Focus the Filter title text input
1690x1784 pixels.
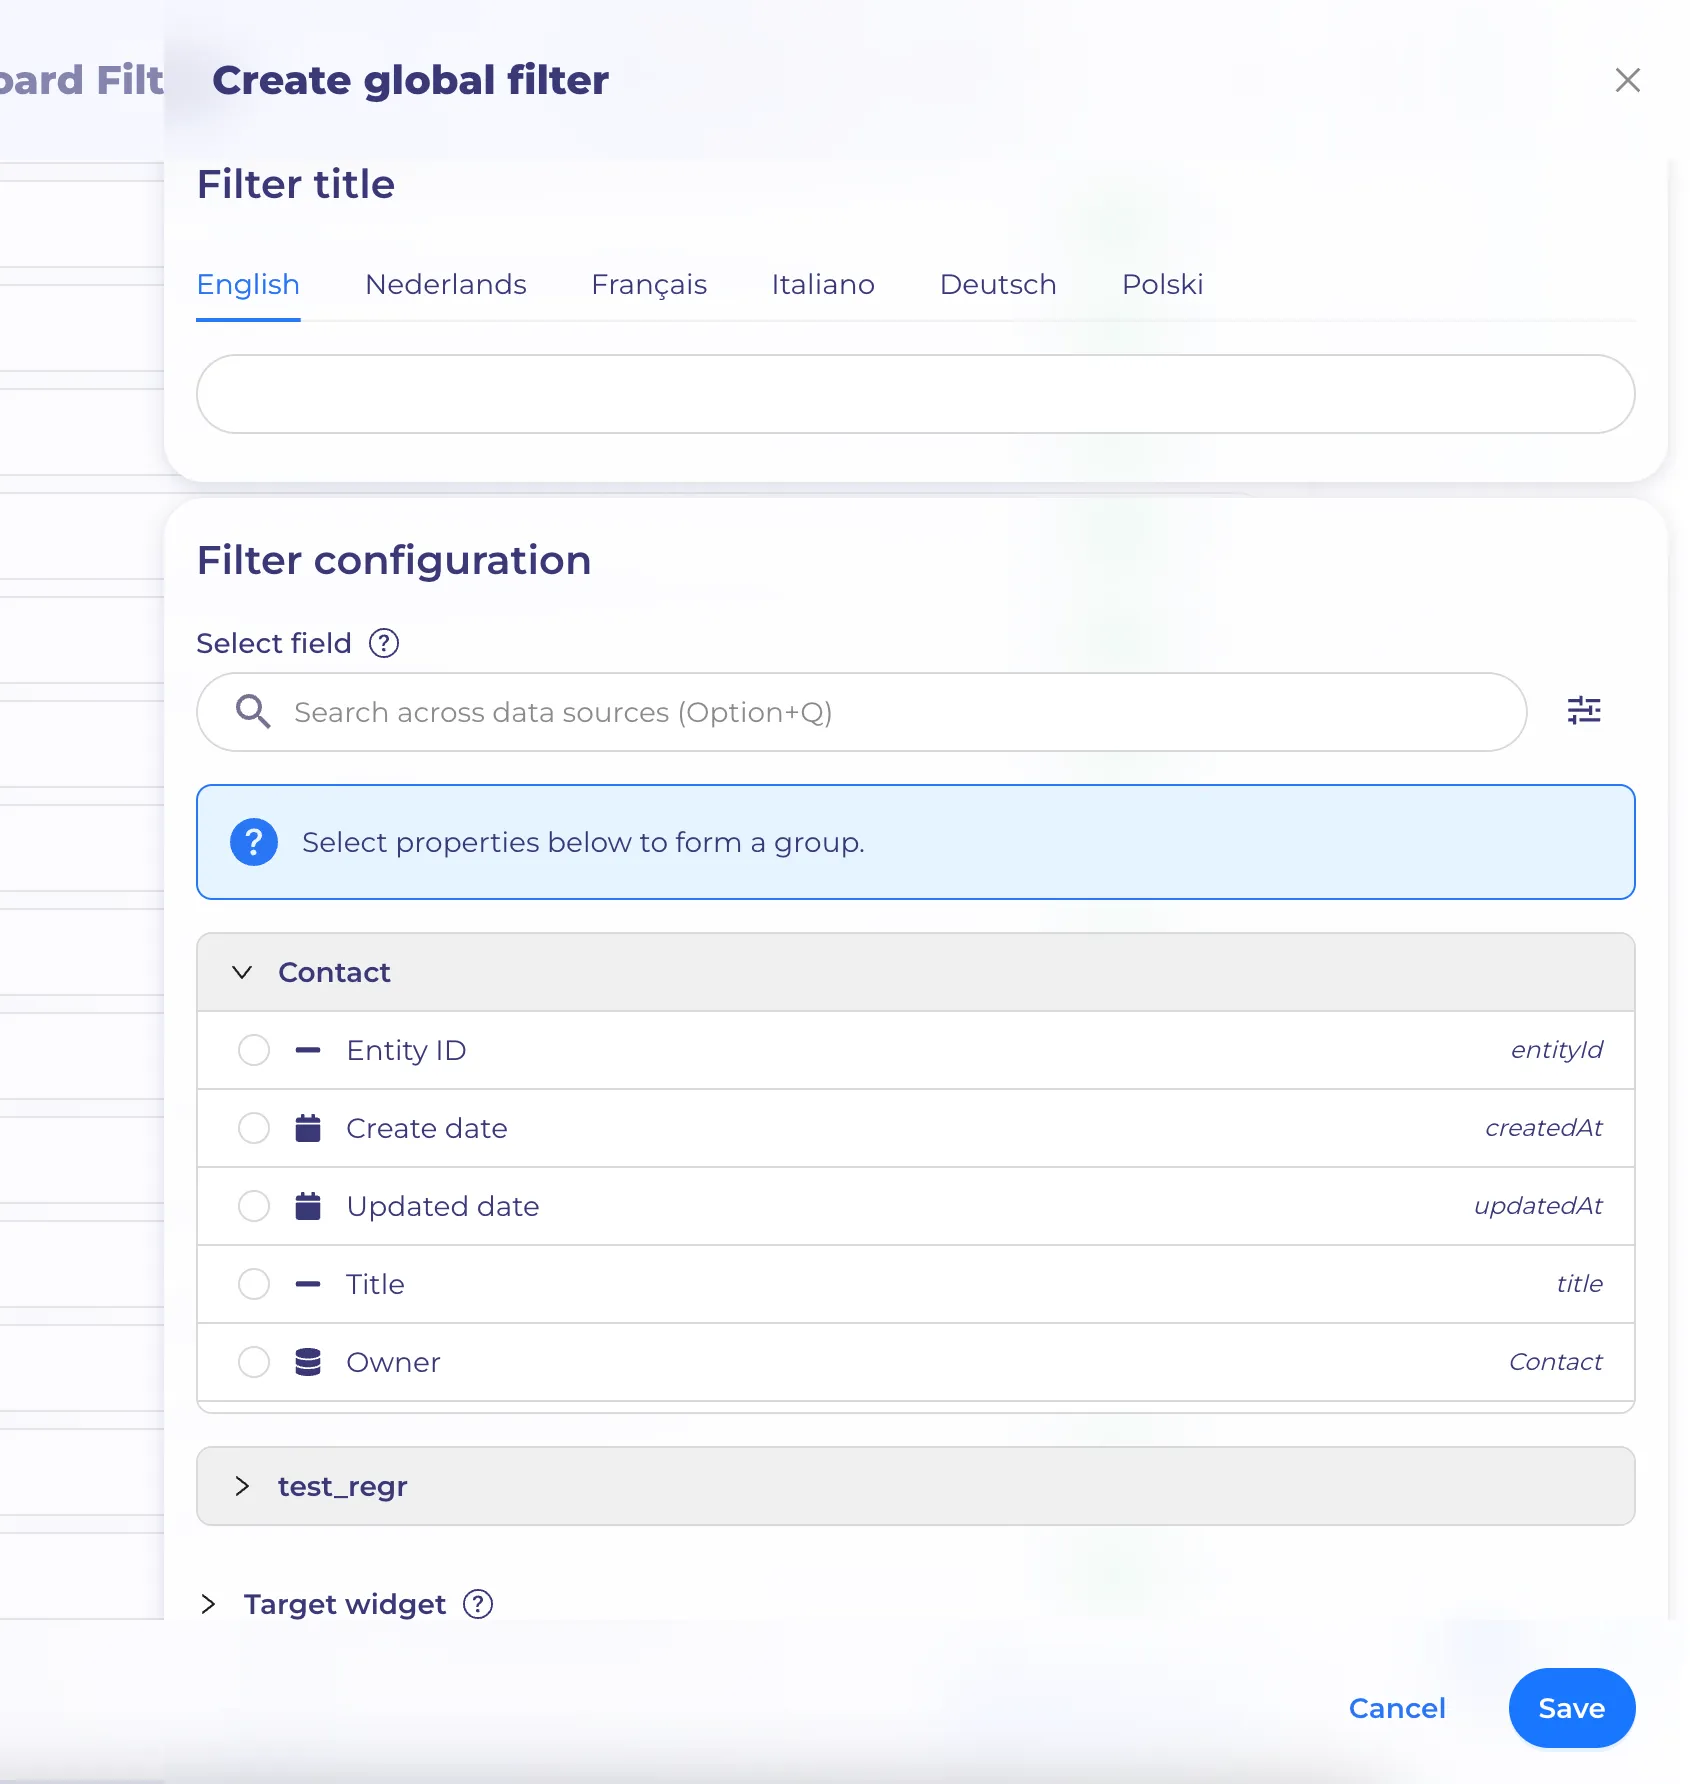click(x=916, y=394)
